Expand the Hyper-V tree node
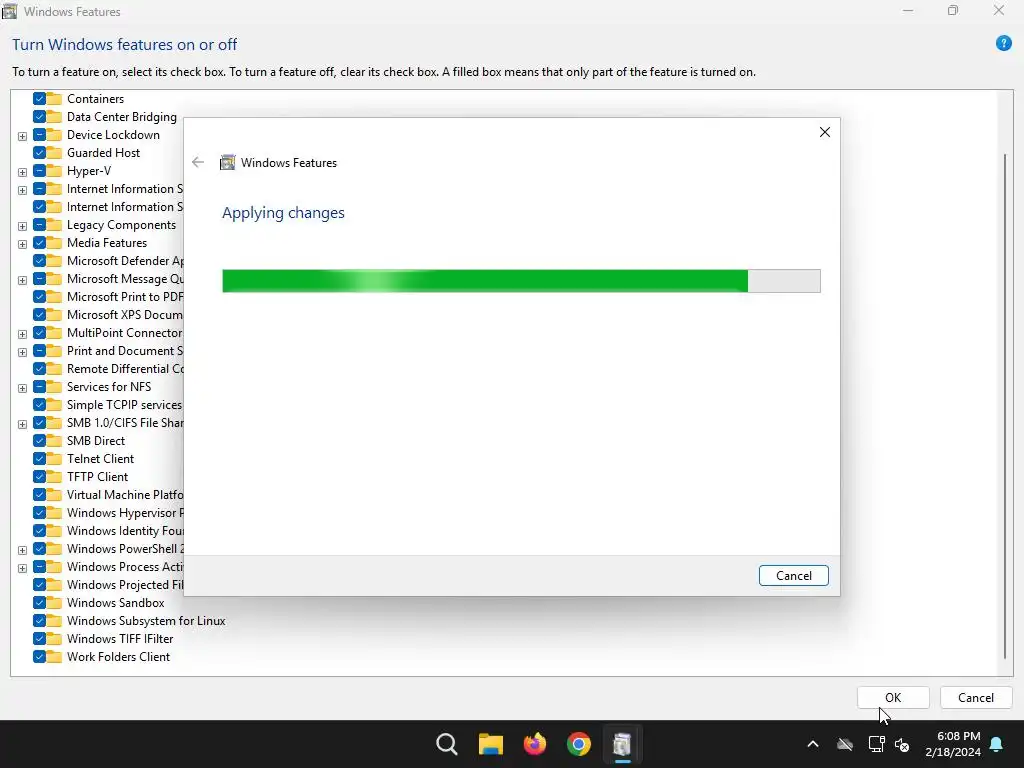The image size is (1024, 768). (x=22, y=172)
